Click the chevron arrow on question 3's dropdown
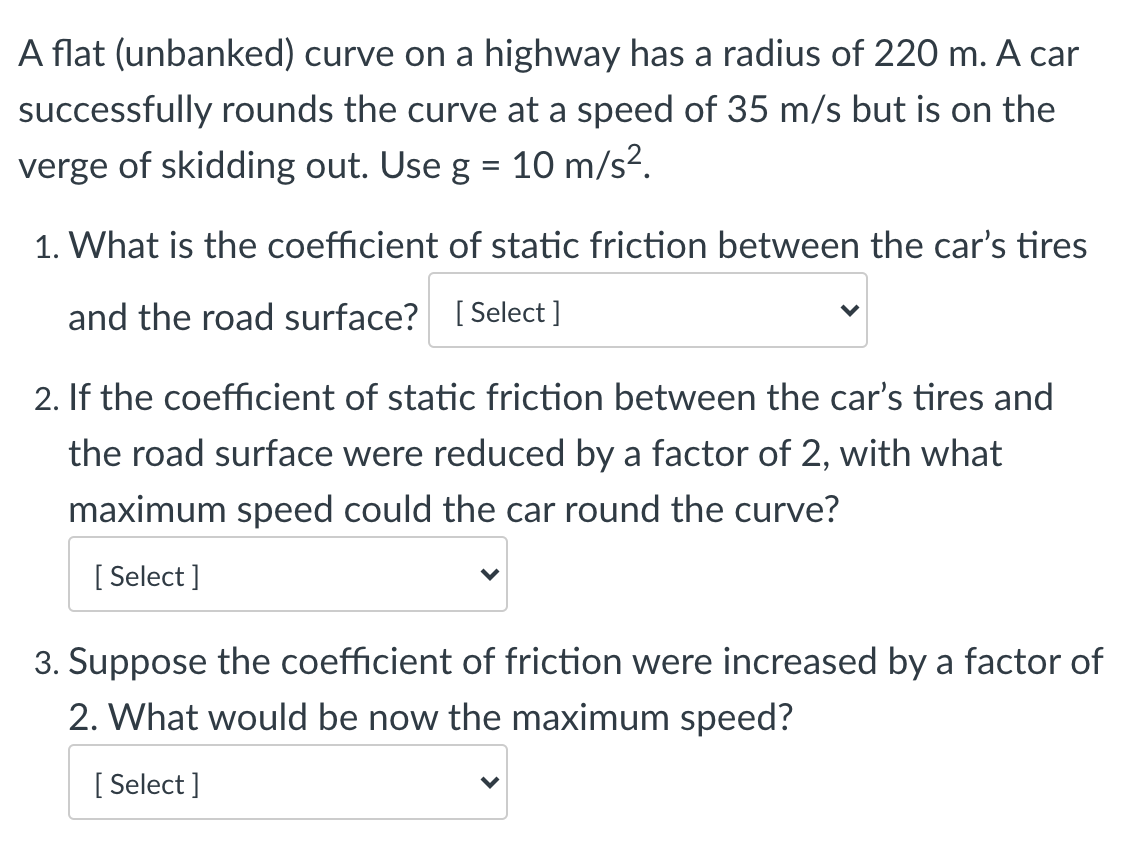 coord(488,782)
